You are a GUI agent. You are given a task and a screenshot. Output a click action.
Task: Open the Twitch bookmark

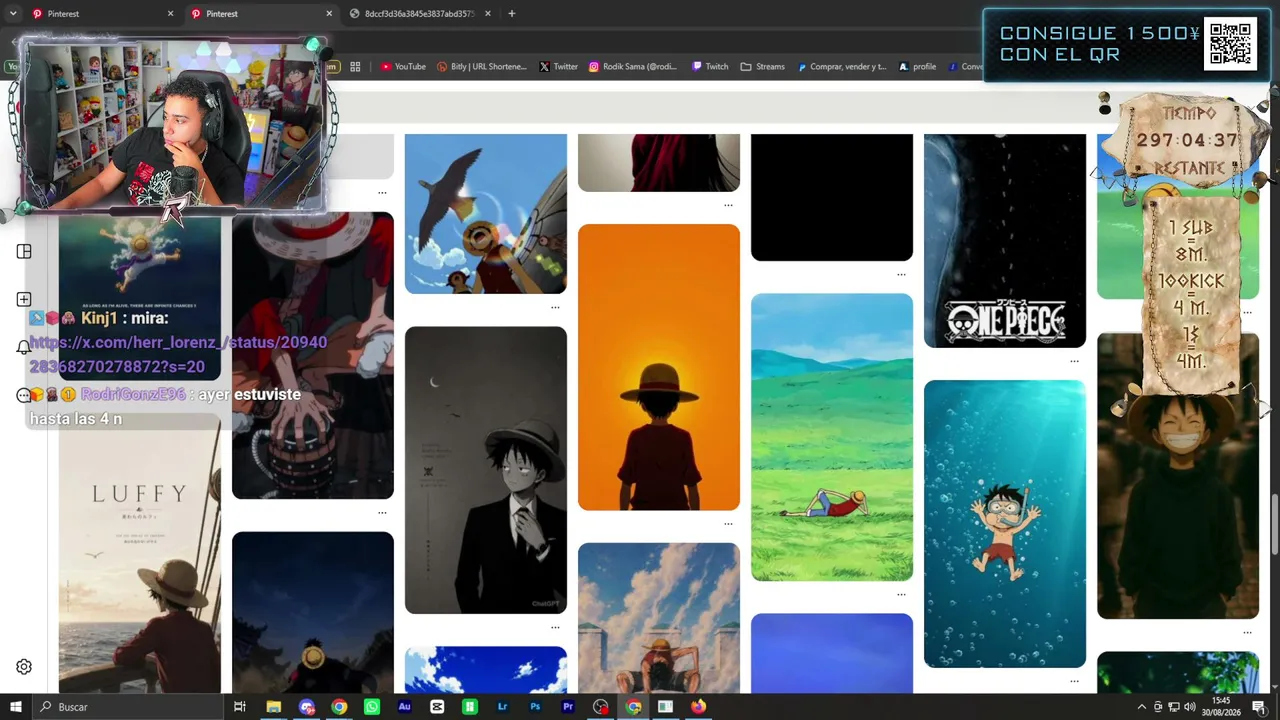[709, 67]
